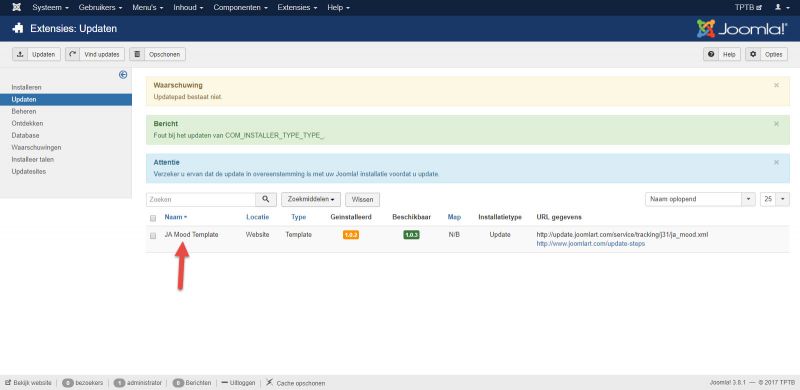Open the Componenten menu
800x390 pixels.
click(x=240, y=8)
